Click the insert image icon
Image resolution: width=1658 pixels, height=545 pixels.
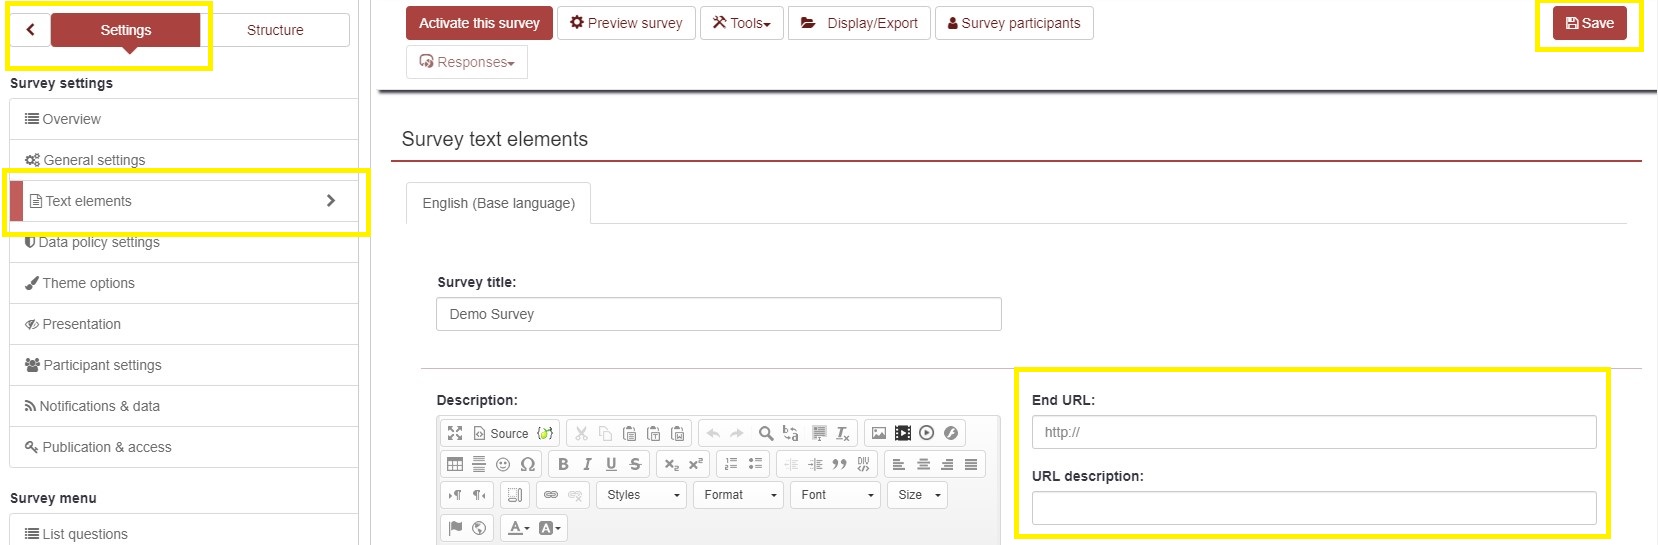coord(879,433)
